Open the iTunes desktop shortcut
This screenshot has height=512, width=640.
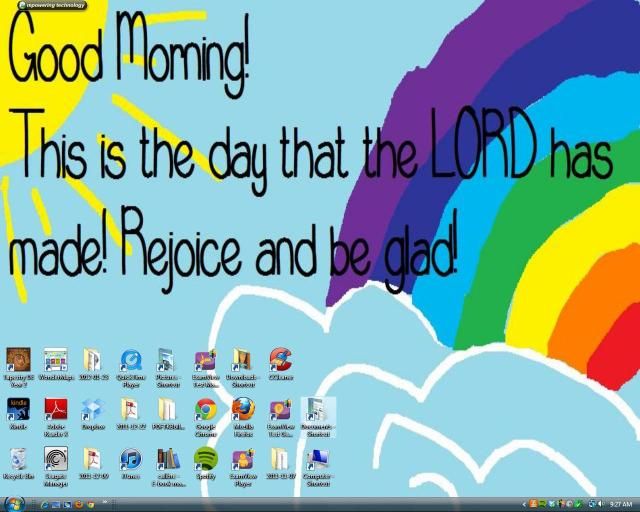tap(130, 459)
